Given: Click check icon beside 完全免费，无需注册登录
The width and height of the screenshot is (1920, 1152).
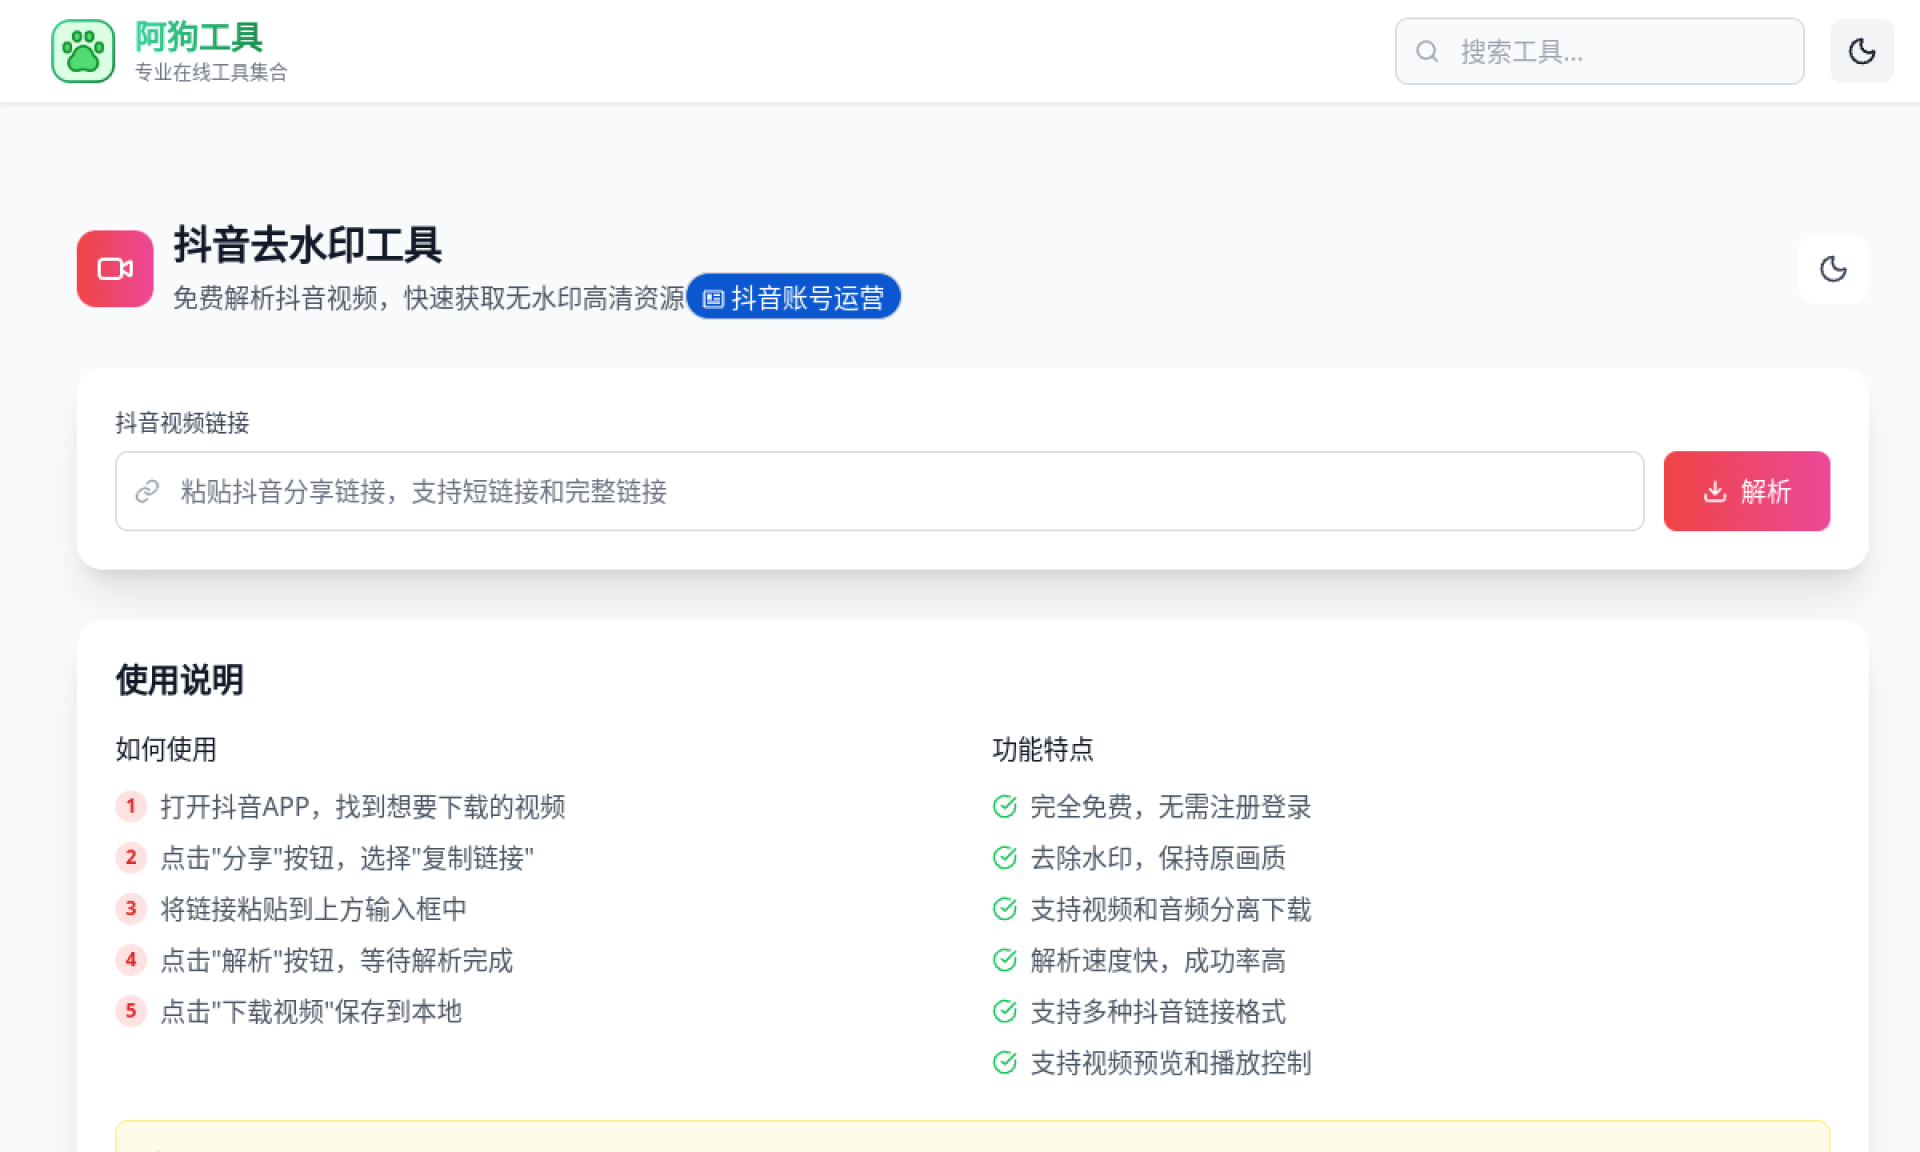Looking at the screenshot, I should (x=1004, y=806).
